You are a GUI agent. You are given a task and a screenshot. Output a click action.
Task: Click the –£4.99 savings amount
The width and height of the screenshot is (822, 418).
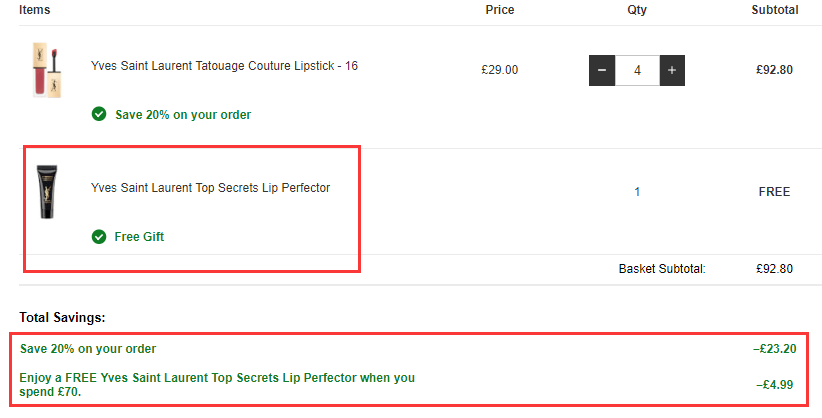(x=777, y=384)
